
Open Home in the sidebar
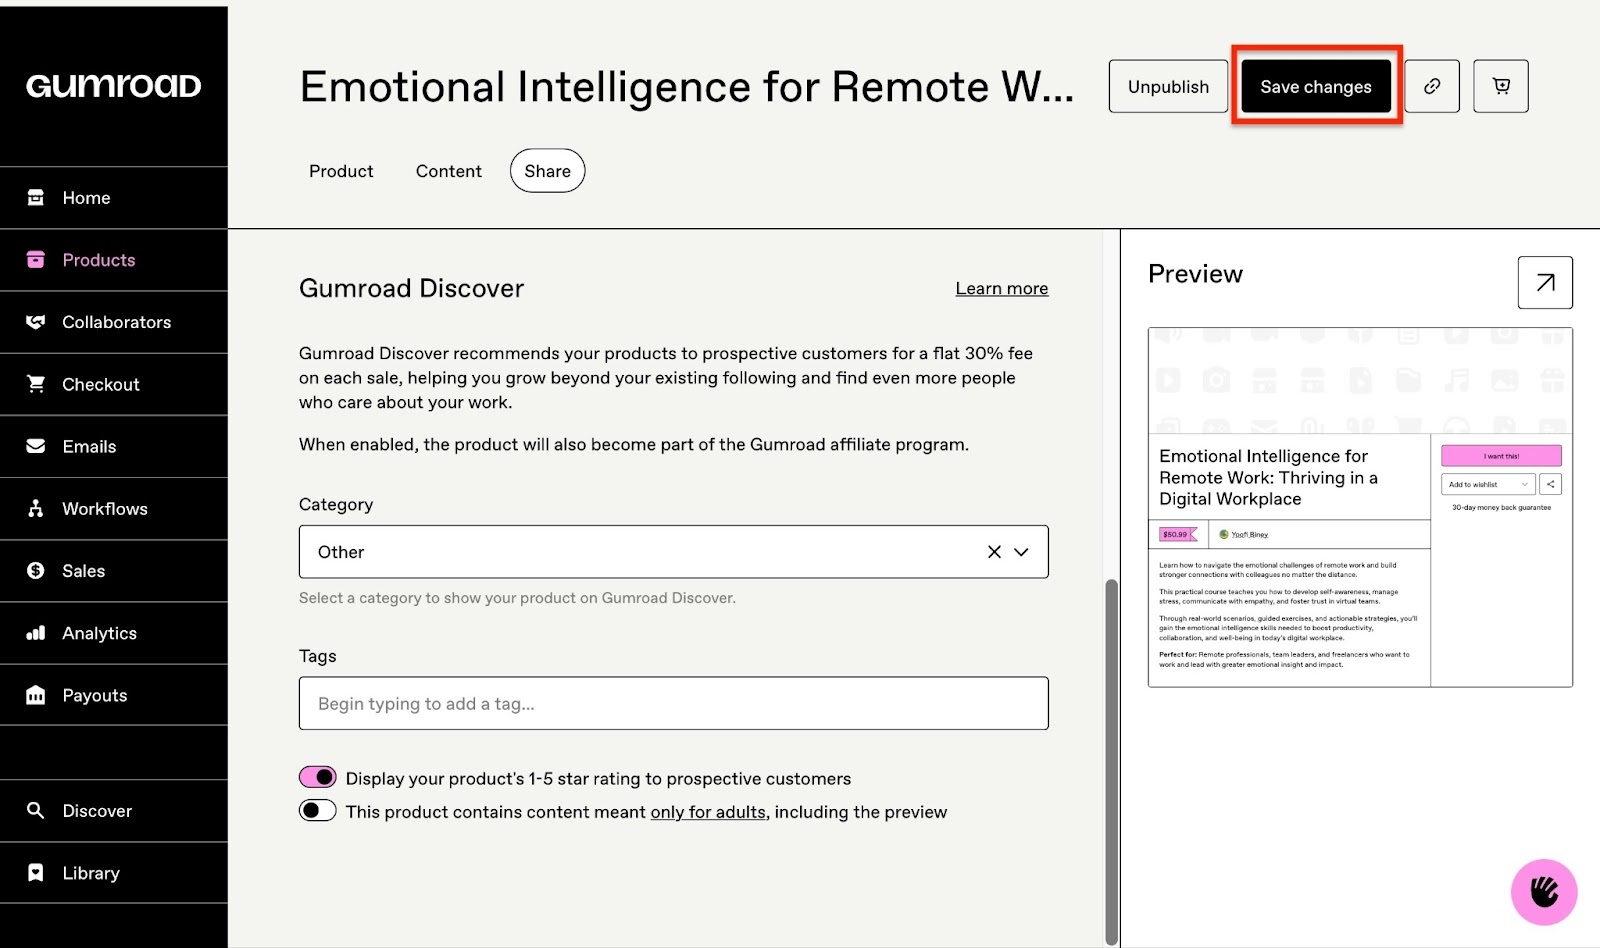[114, 198]
